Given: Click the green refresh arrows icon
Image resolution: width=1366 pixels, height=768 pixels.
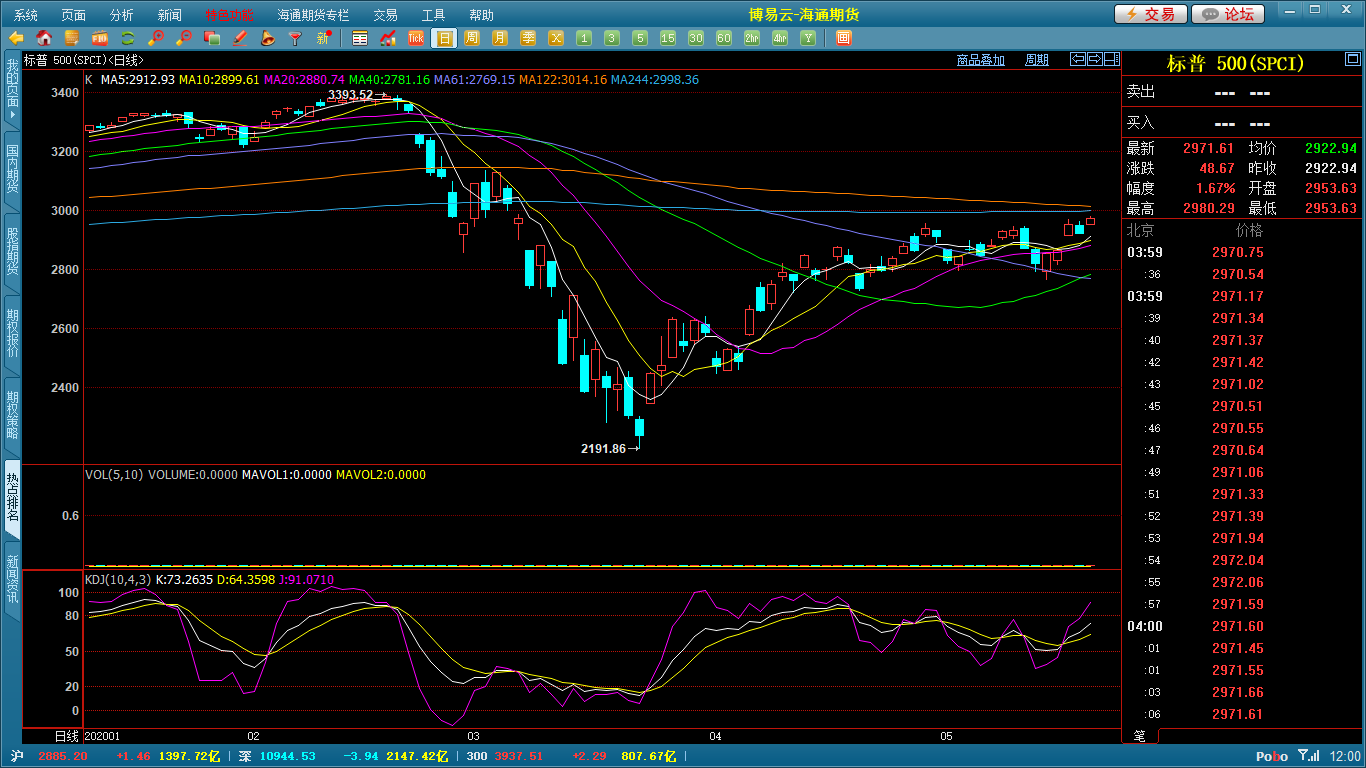Looking at the screenshot, I should (128, 38).
